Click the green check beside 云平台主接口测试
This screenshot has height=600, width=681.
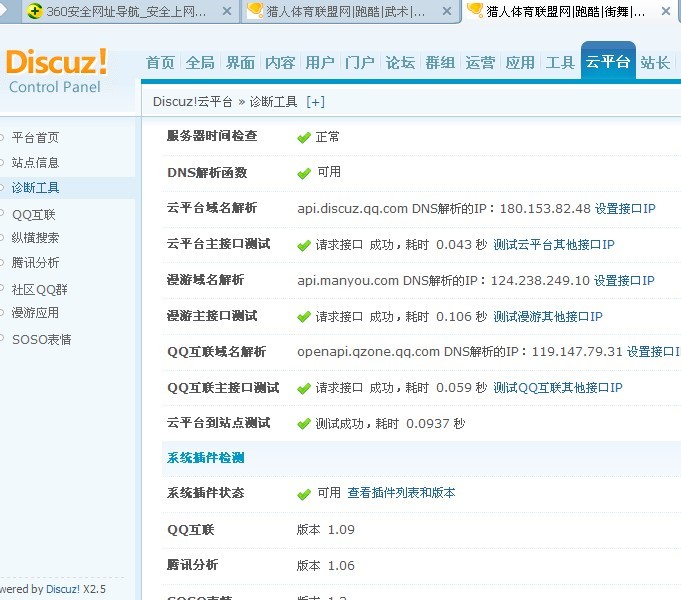304,245
